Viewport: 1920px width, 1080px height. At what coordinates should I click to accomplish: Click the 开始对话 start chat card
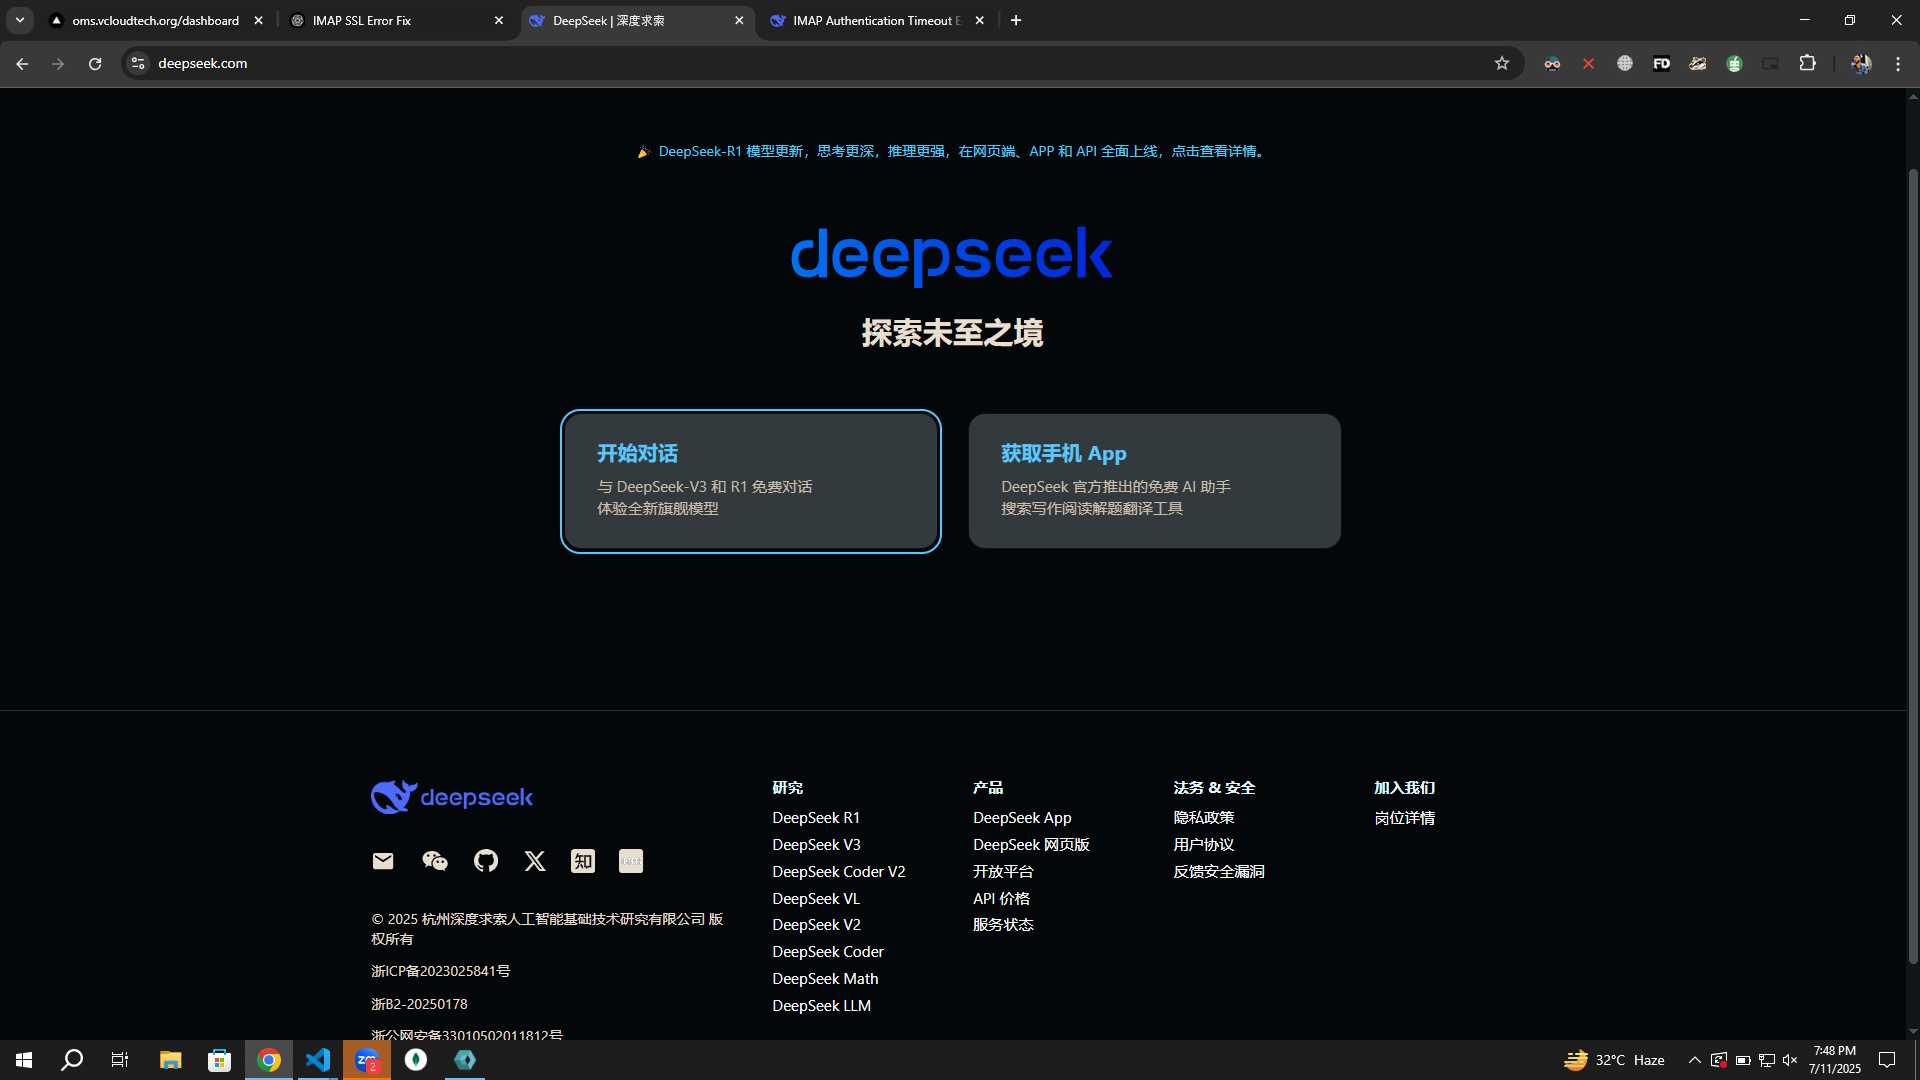point(751,481)
